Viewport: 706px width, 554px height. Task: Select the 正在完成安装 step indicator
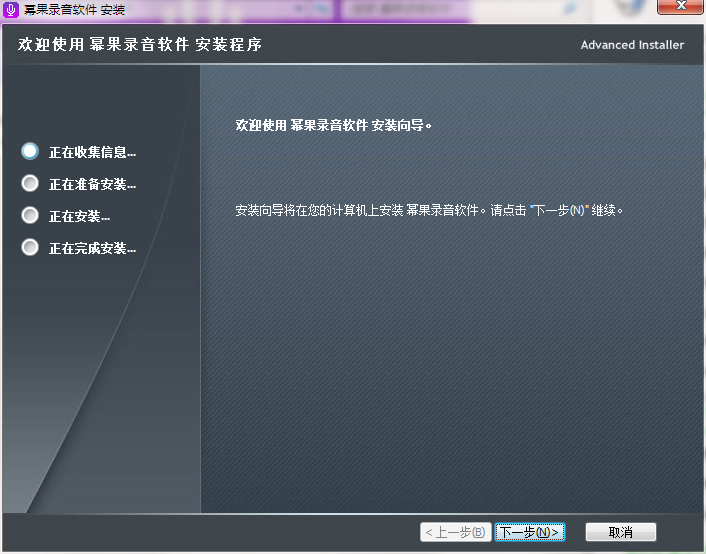(x=30, y=247)
